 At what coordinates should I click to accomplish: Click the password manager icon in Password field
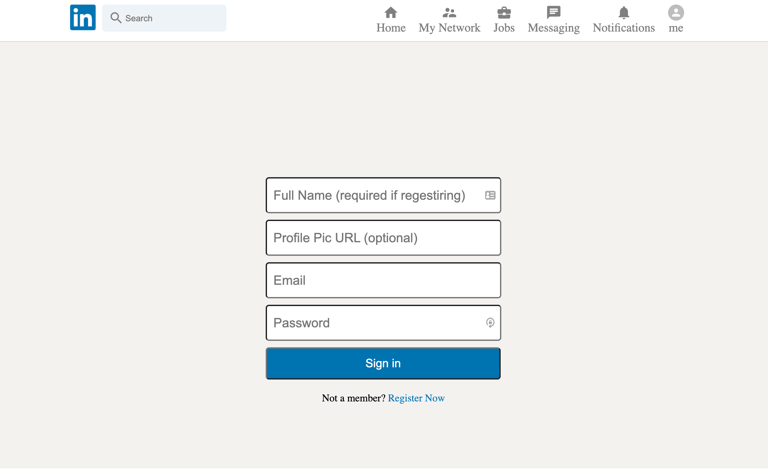[x=490, y=323]
